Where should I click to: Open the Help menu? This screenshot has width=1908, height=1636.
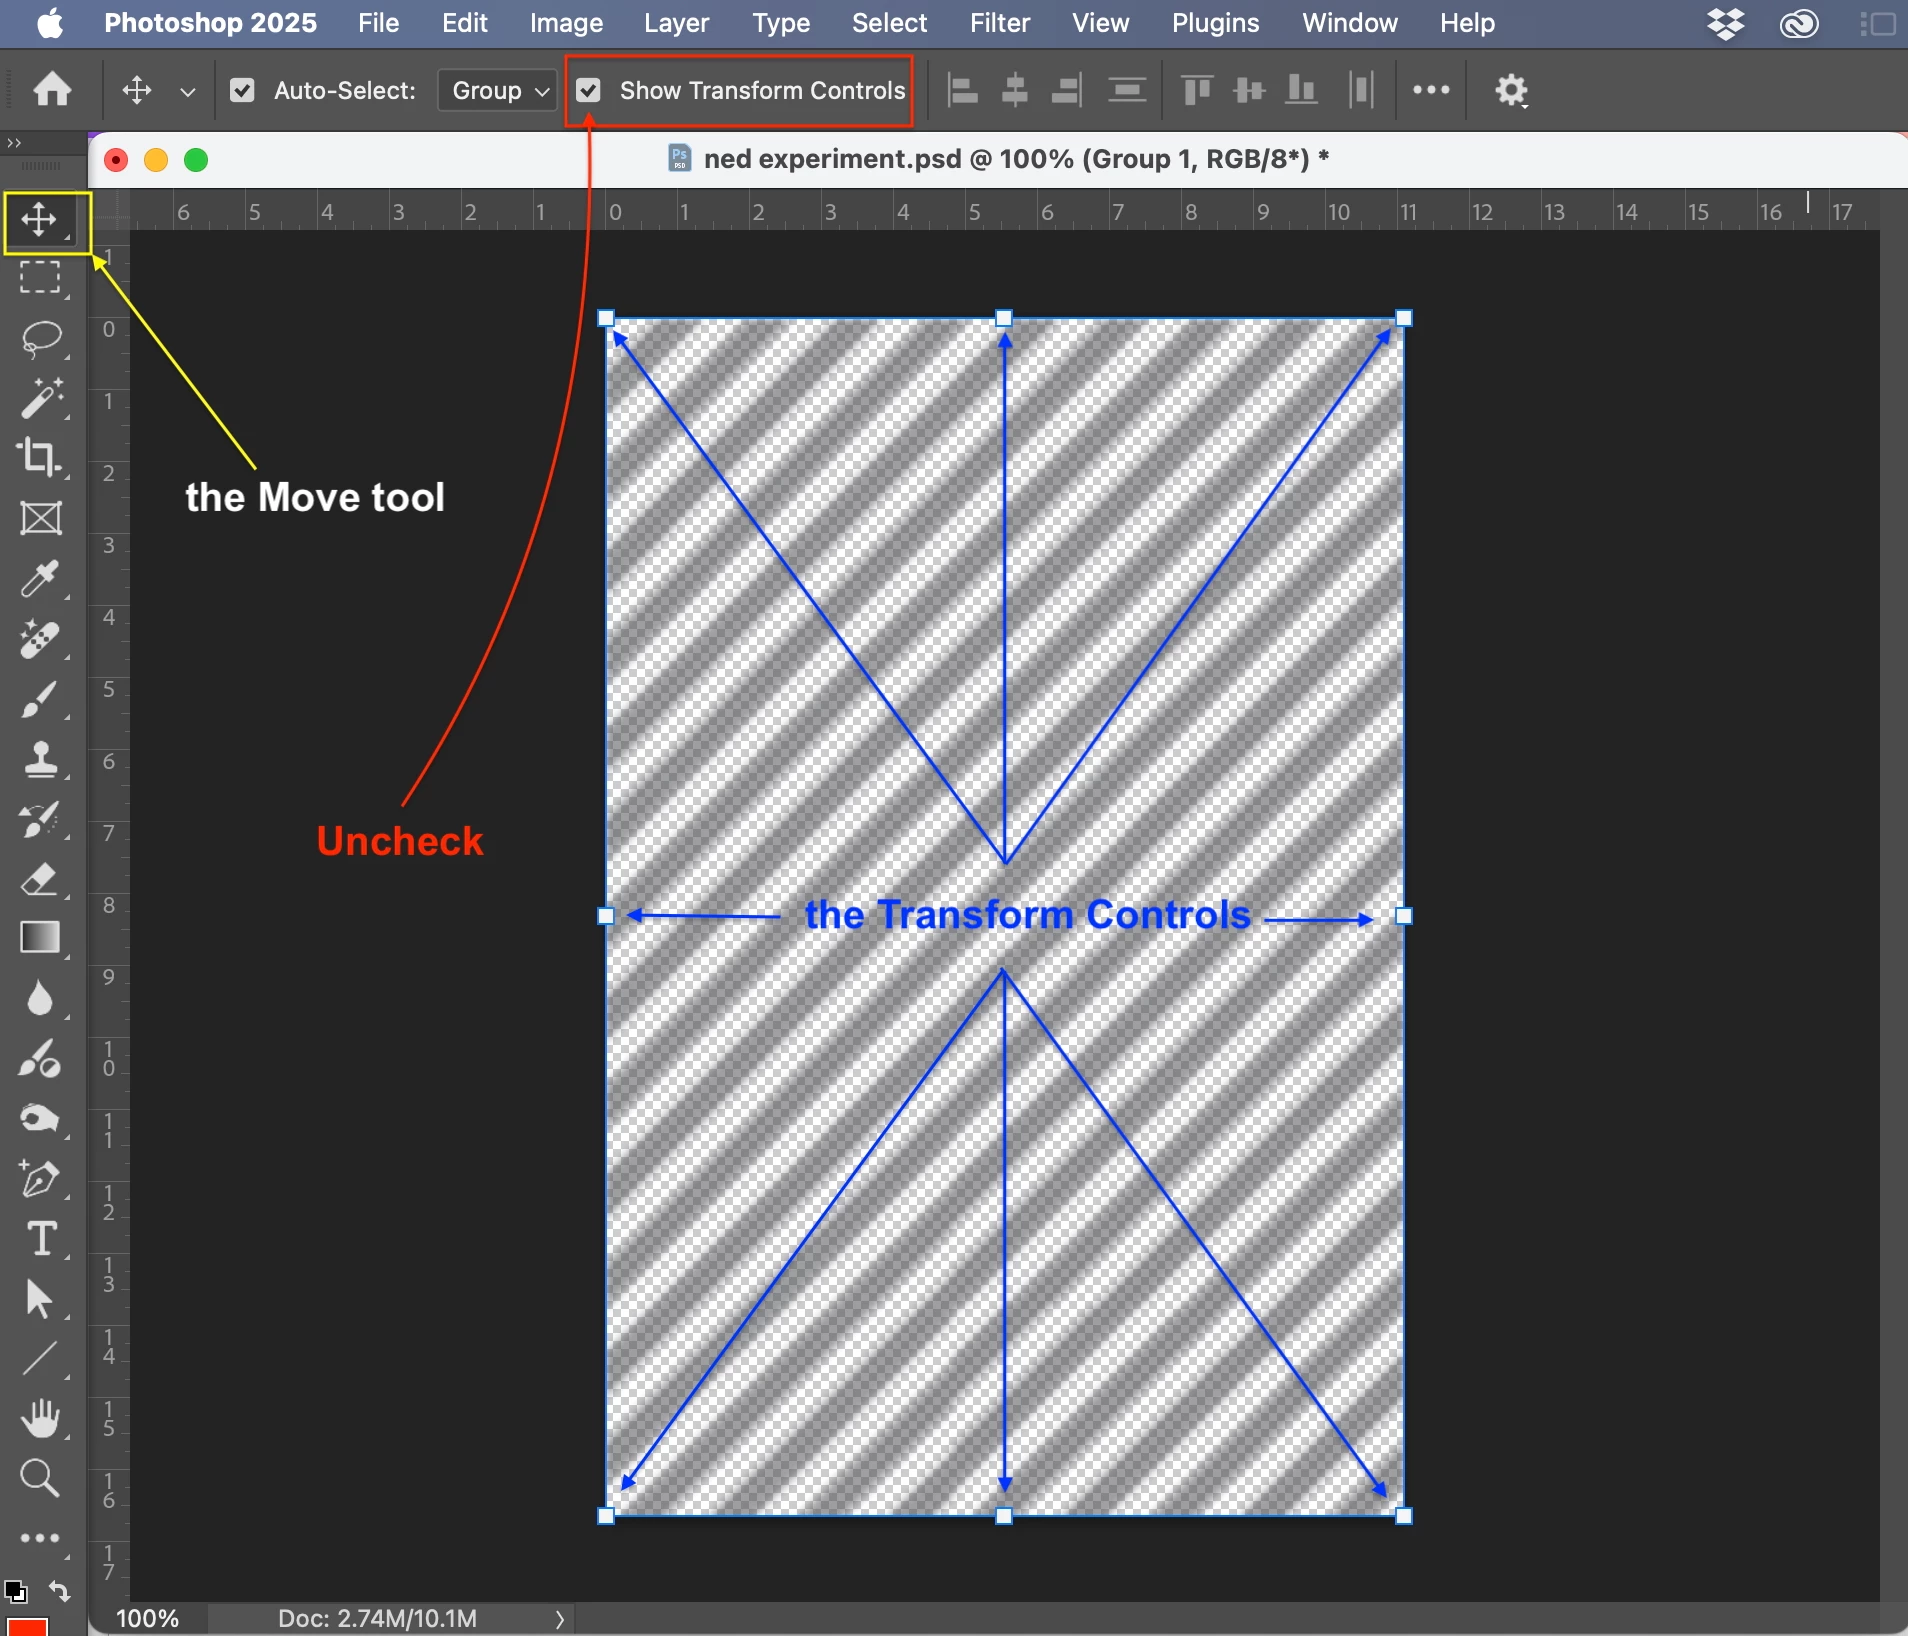1468,23
